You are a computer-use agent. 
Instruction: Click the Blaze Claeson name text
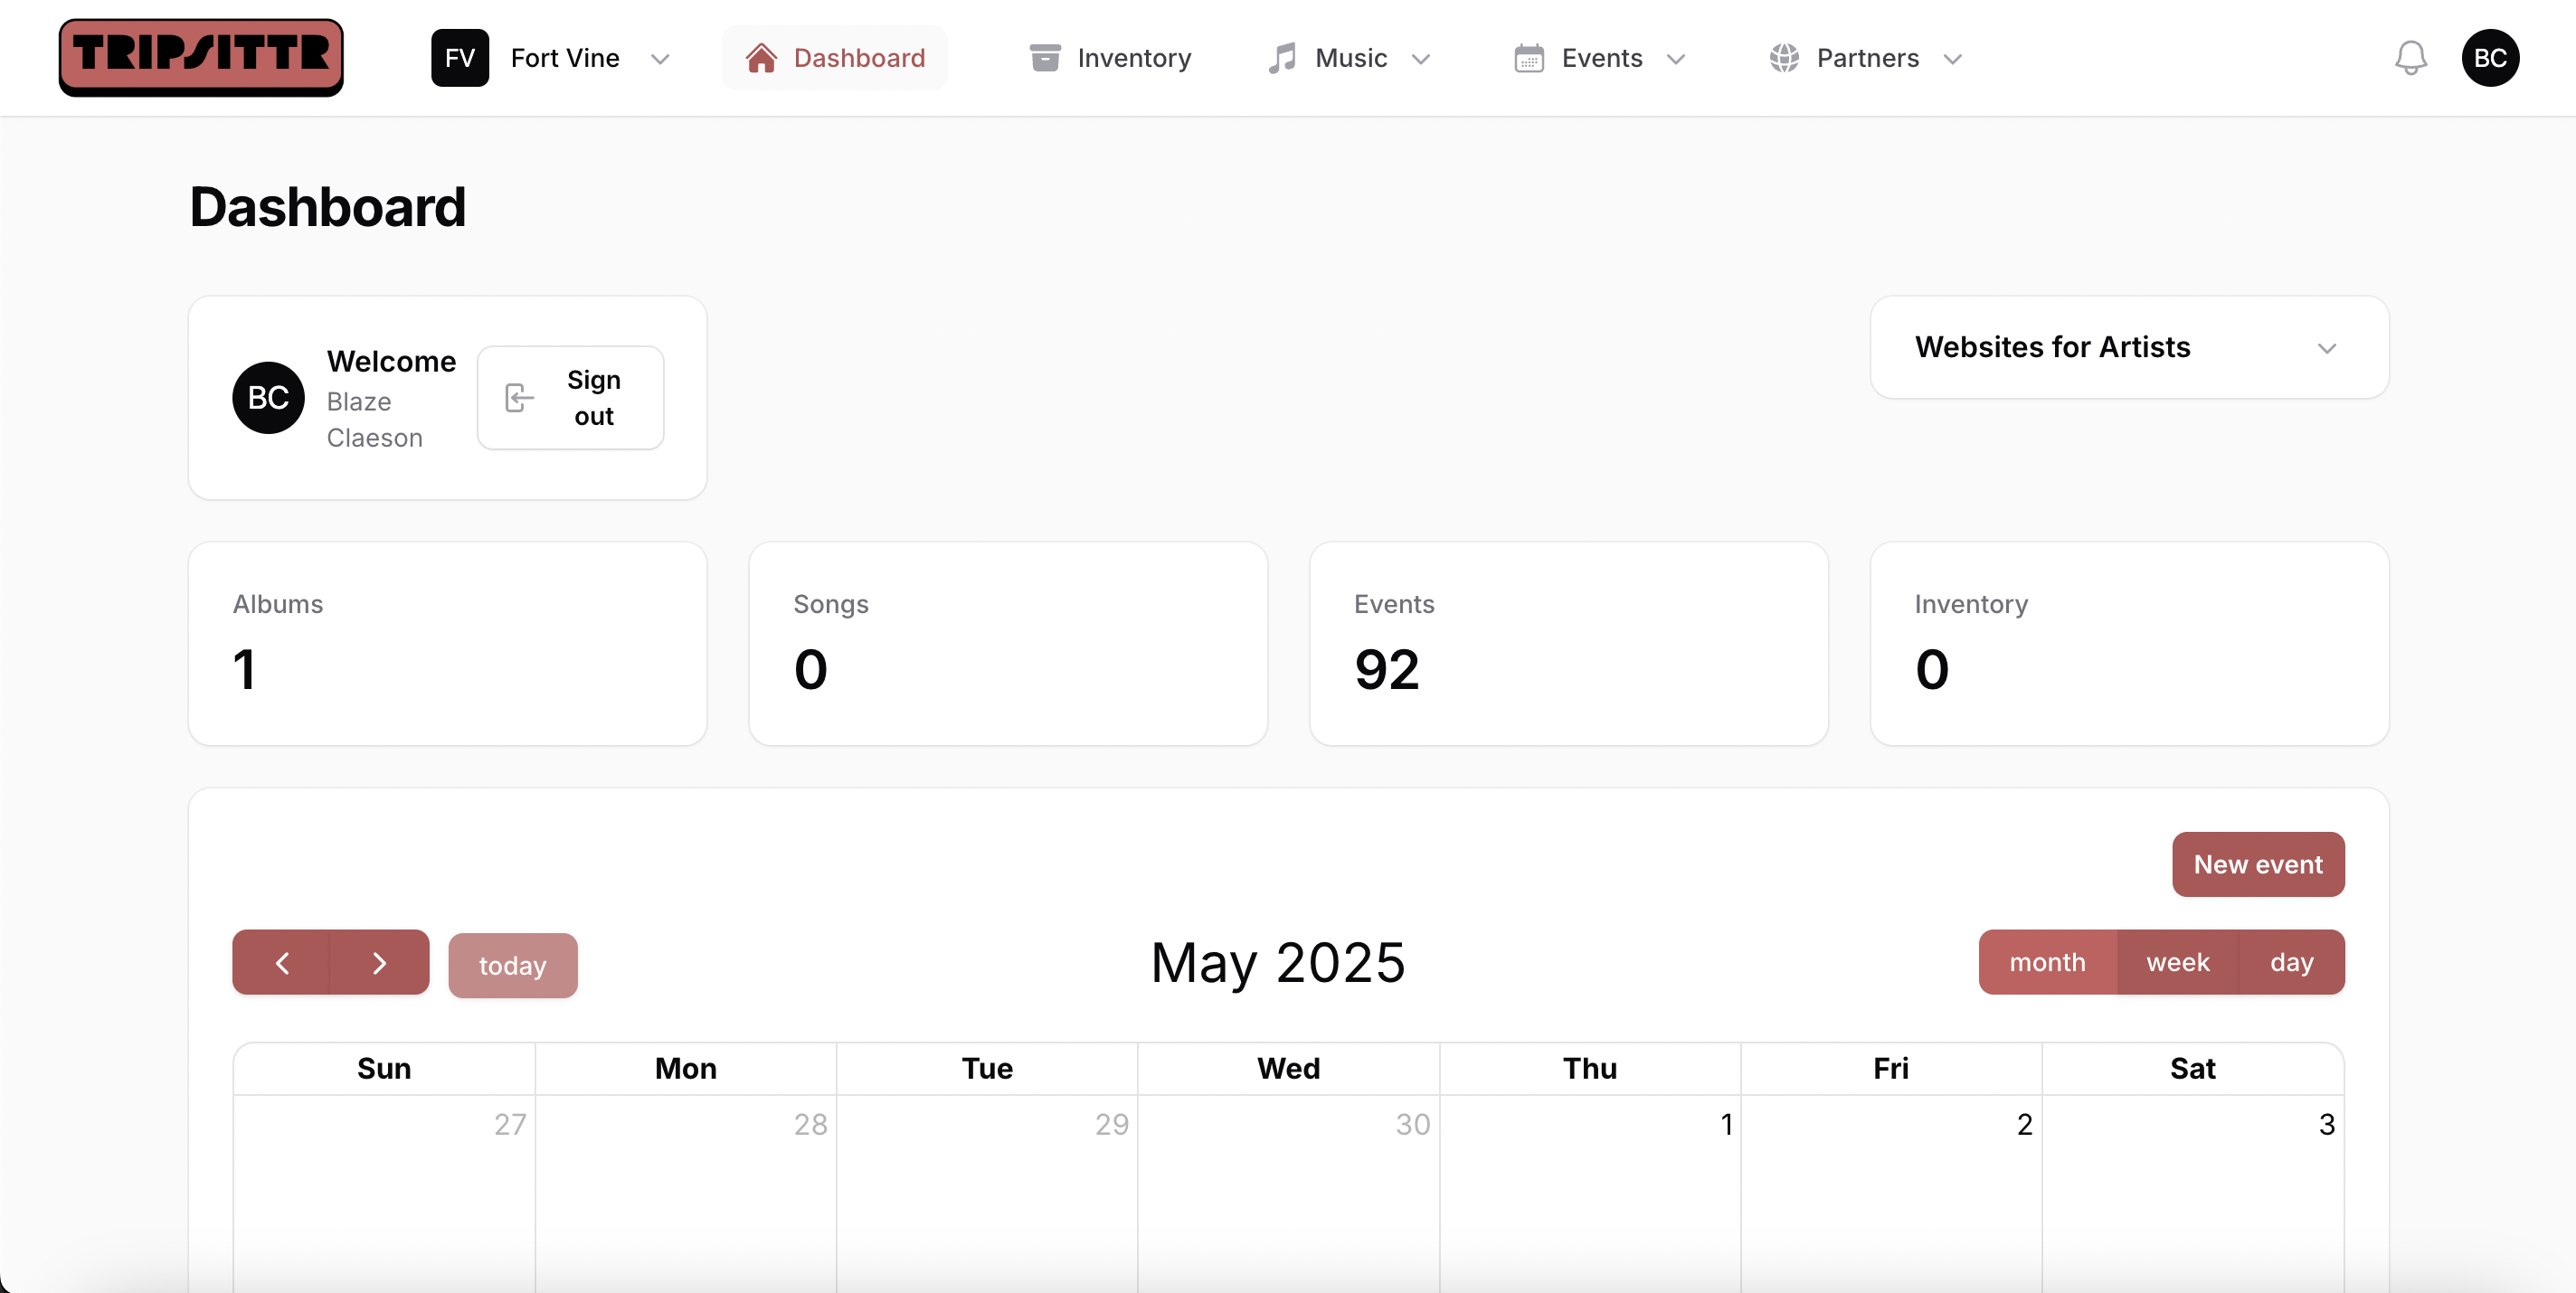[x=375, y=420]
